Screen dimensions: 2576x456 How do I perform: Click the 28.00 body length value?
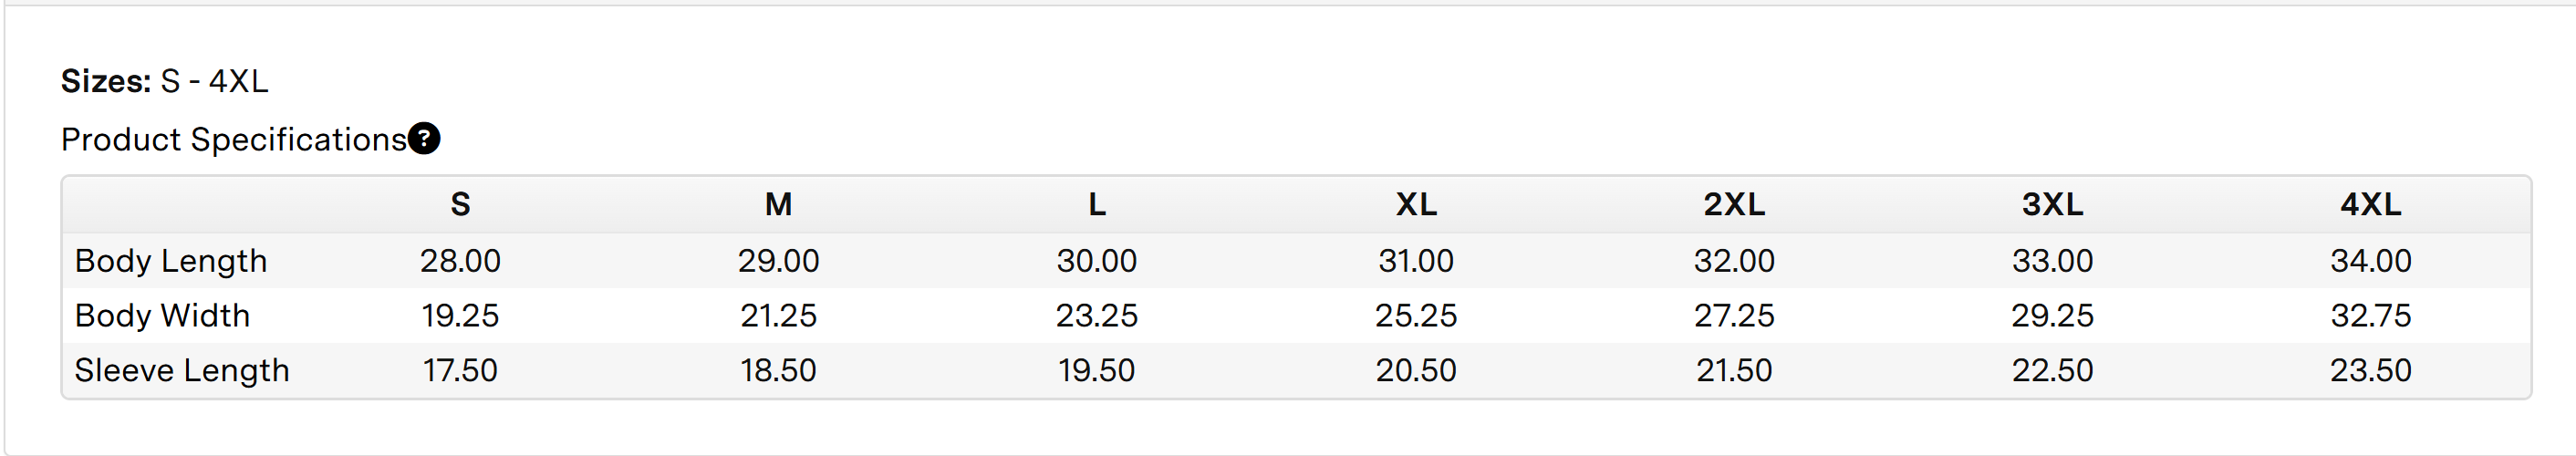[460, 261]
